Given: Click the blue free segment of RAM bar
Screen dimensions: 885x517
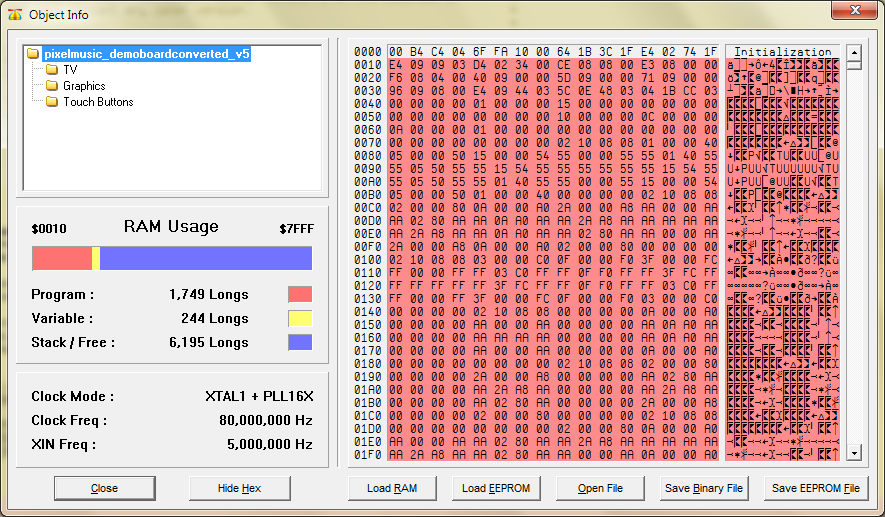Looking at the screenshot, I should pyautogui.click(x=206, y=258).
